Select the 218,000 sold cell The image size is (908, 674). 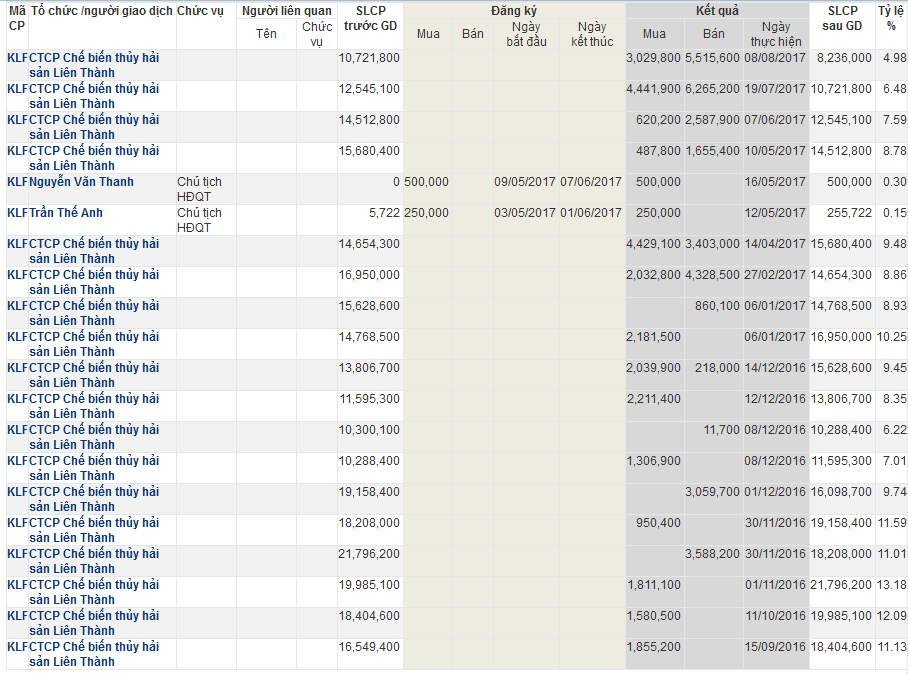(717, 368)
